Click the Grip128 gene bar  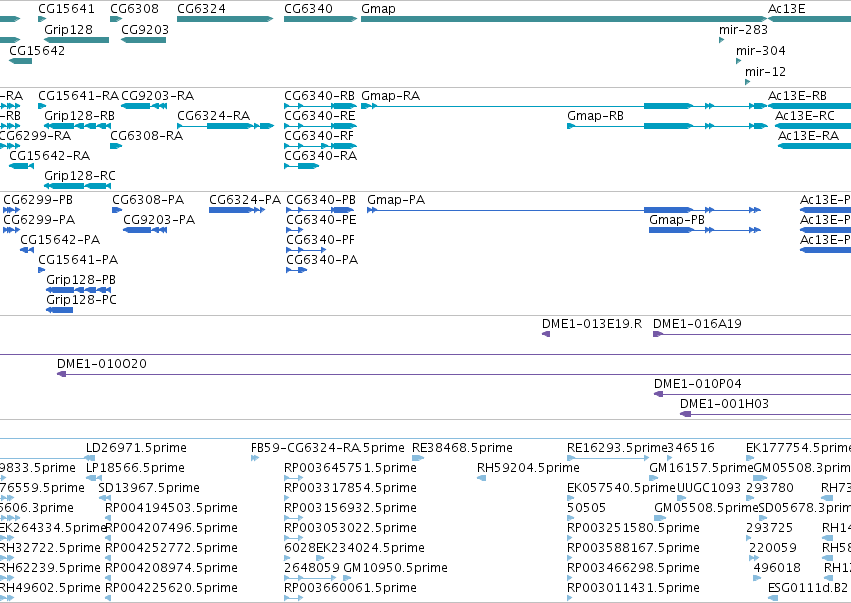tap(77, 40)
